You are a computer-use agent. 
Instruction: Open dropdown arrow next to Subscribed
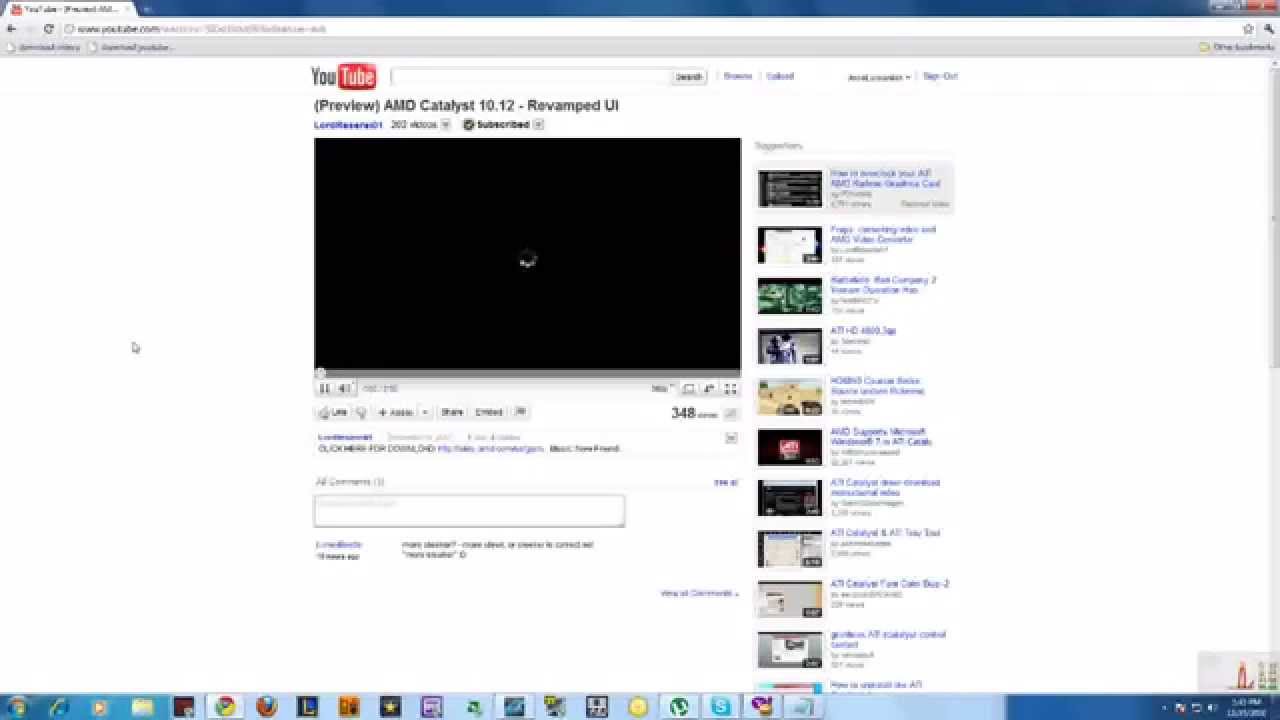(x=538, y=125)
